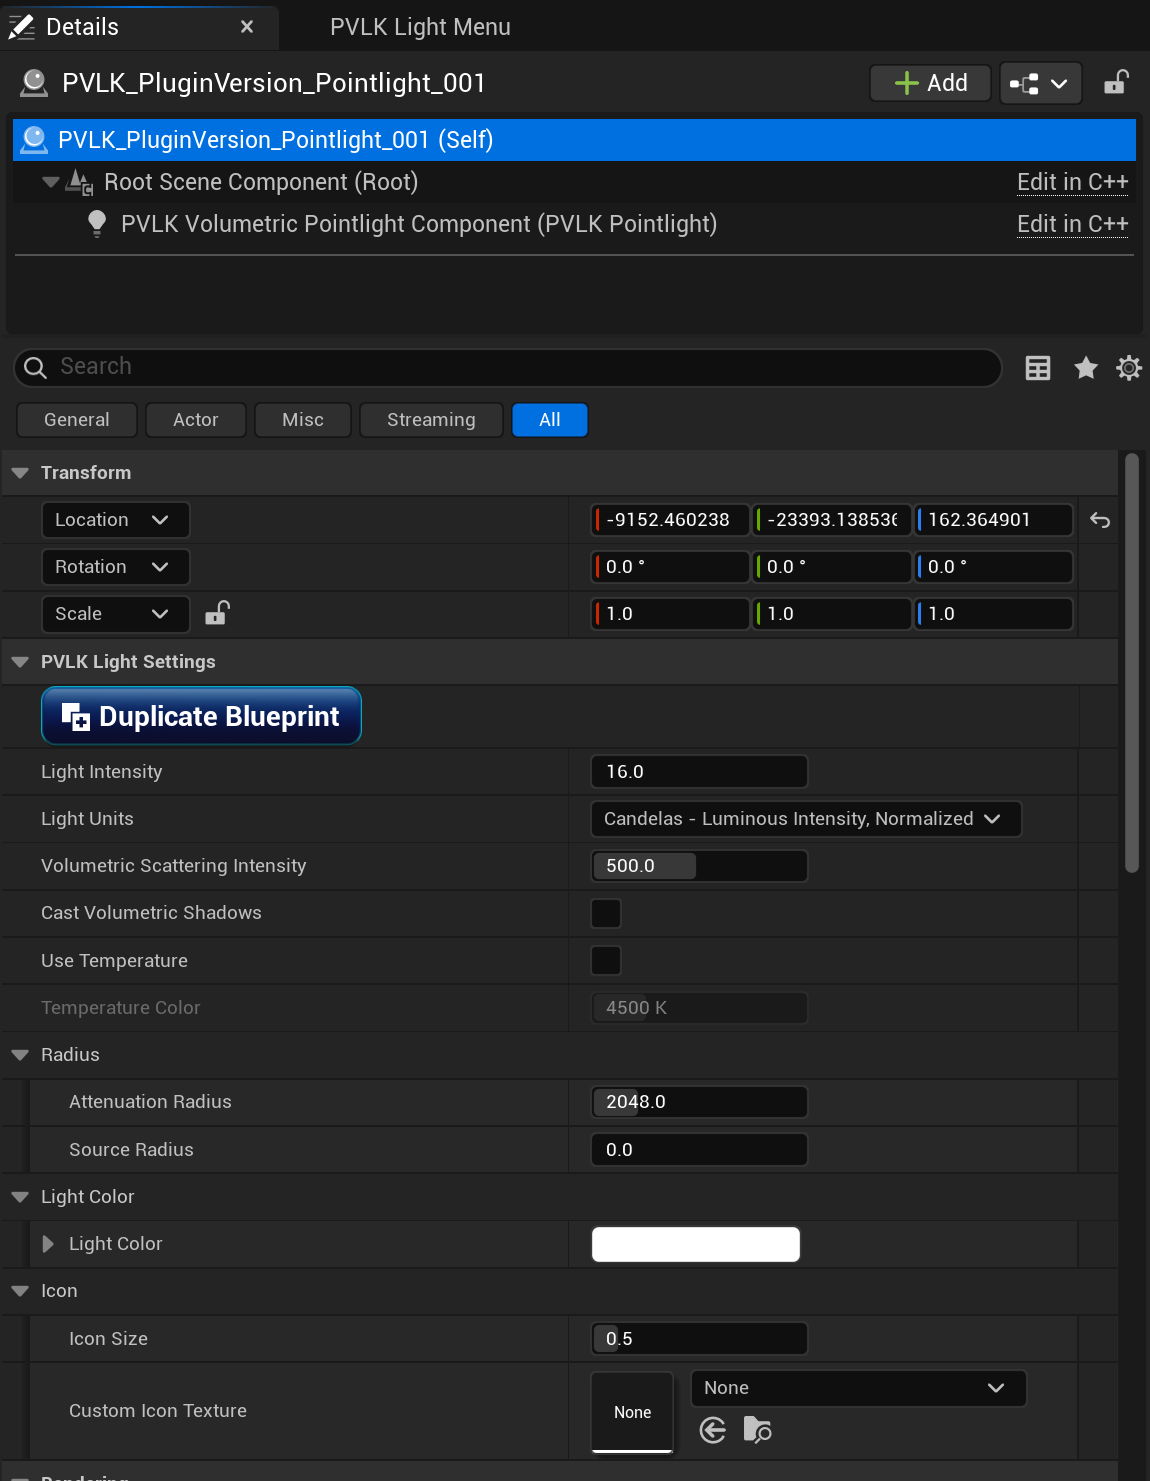Select the Misc filter tab

(303, 420)
